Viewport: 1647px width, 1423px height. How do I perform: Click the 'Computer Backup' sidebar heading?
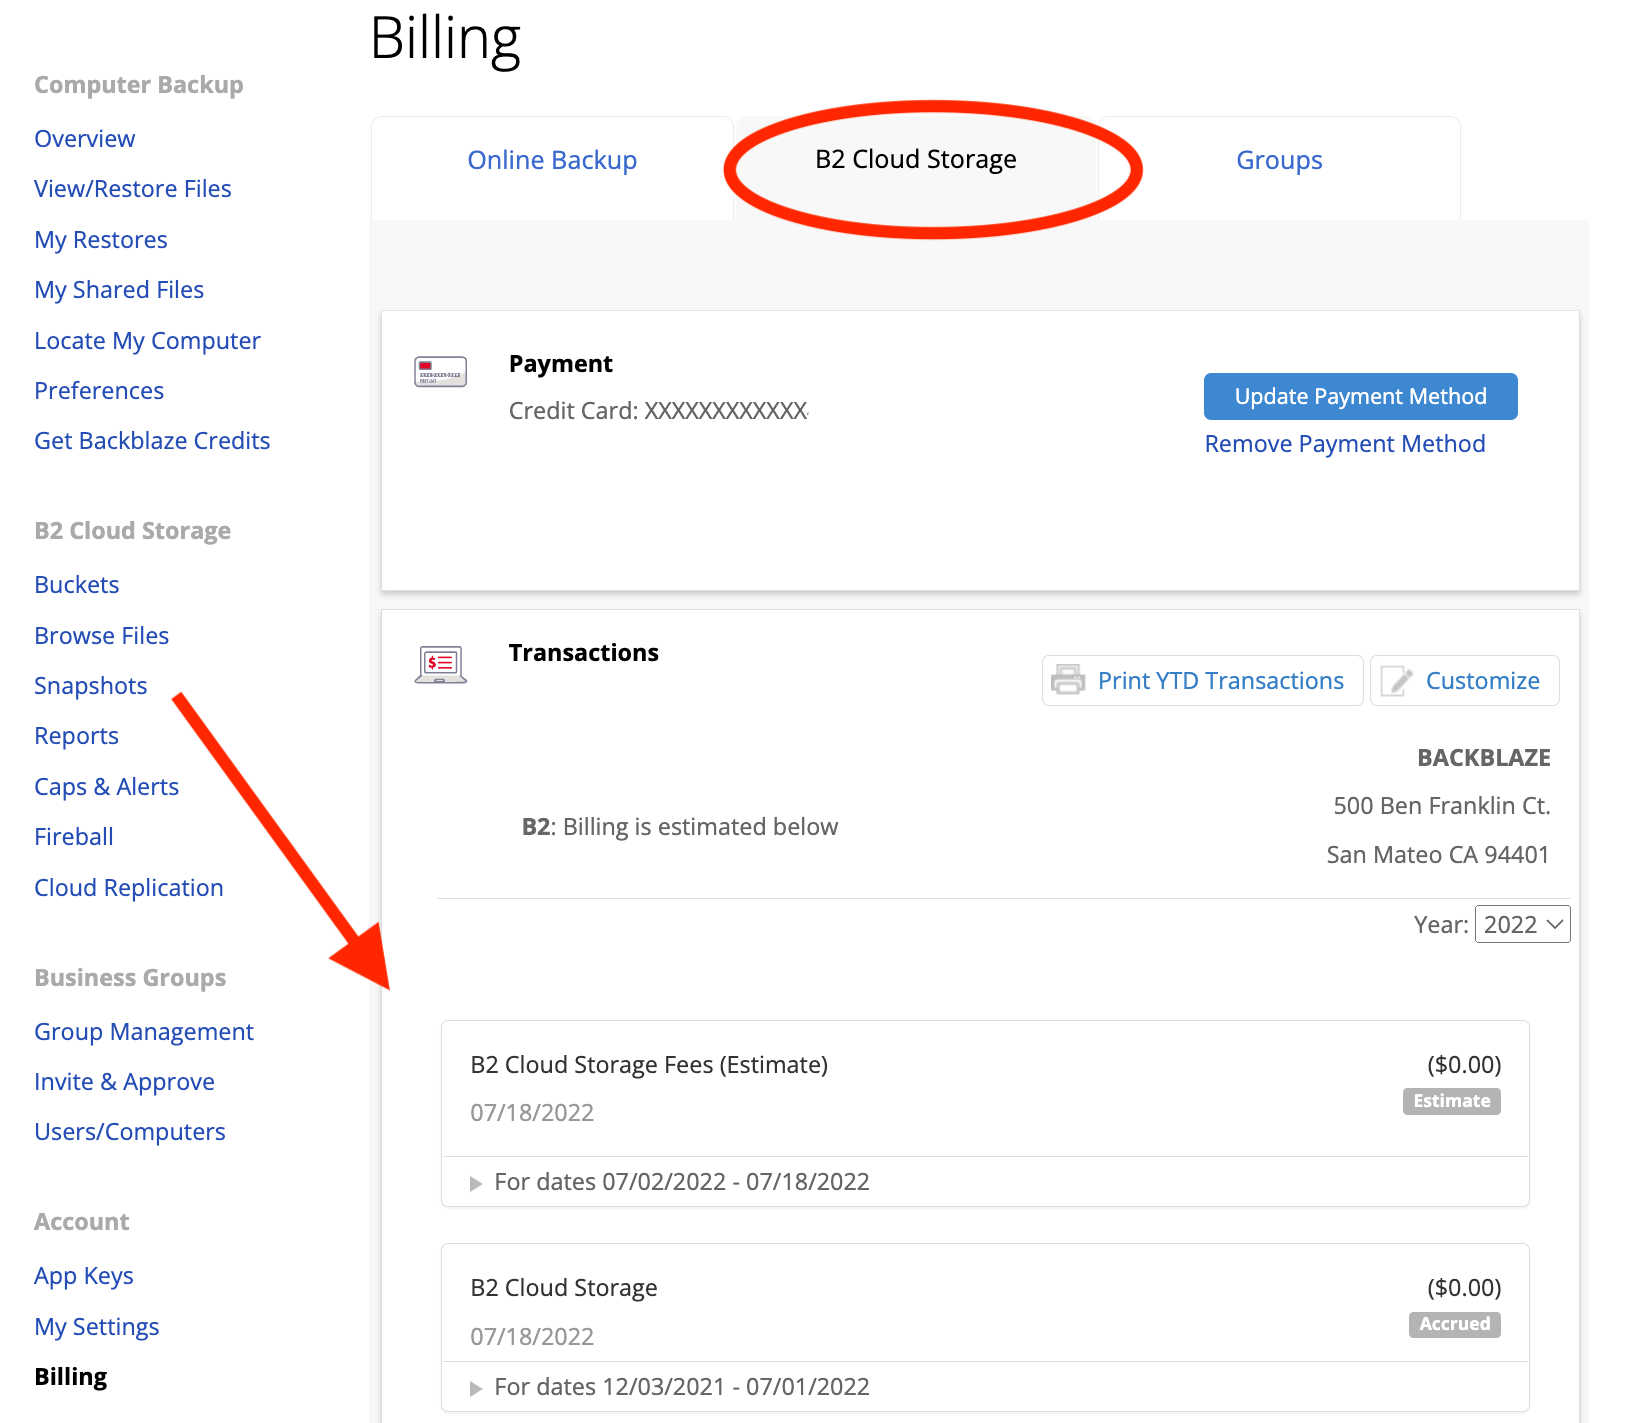[139, 85]
